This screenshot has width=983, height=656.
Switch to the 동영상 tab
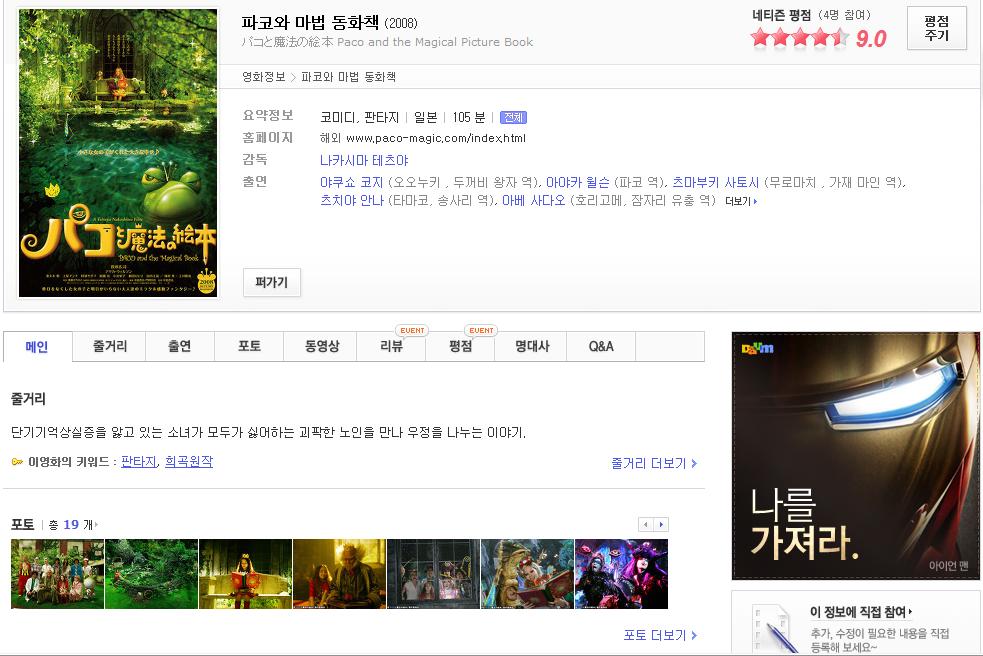tap(321, 347)
